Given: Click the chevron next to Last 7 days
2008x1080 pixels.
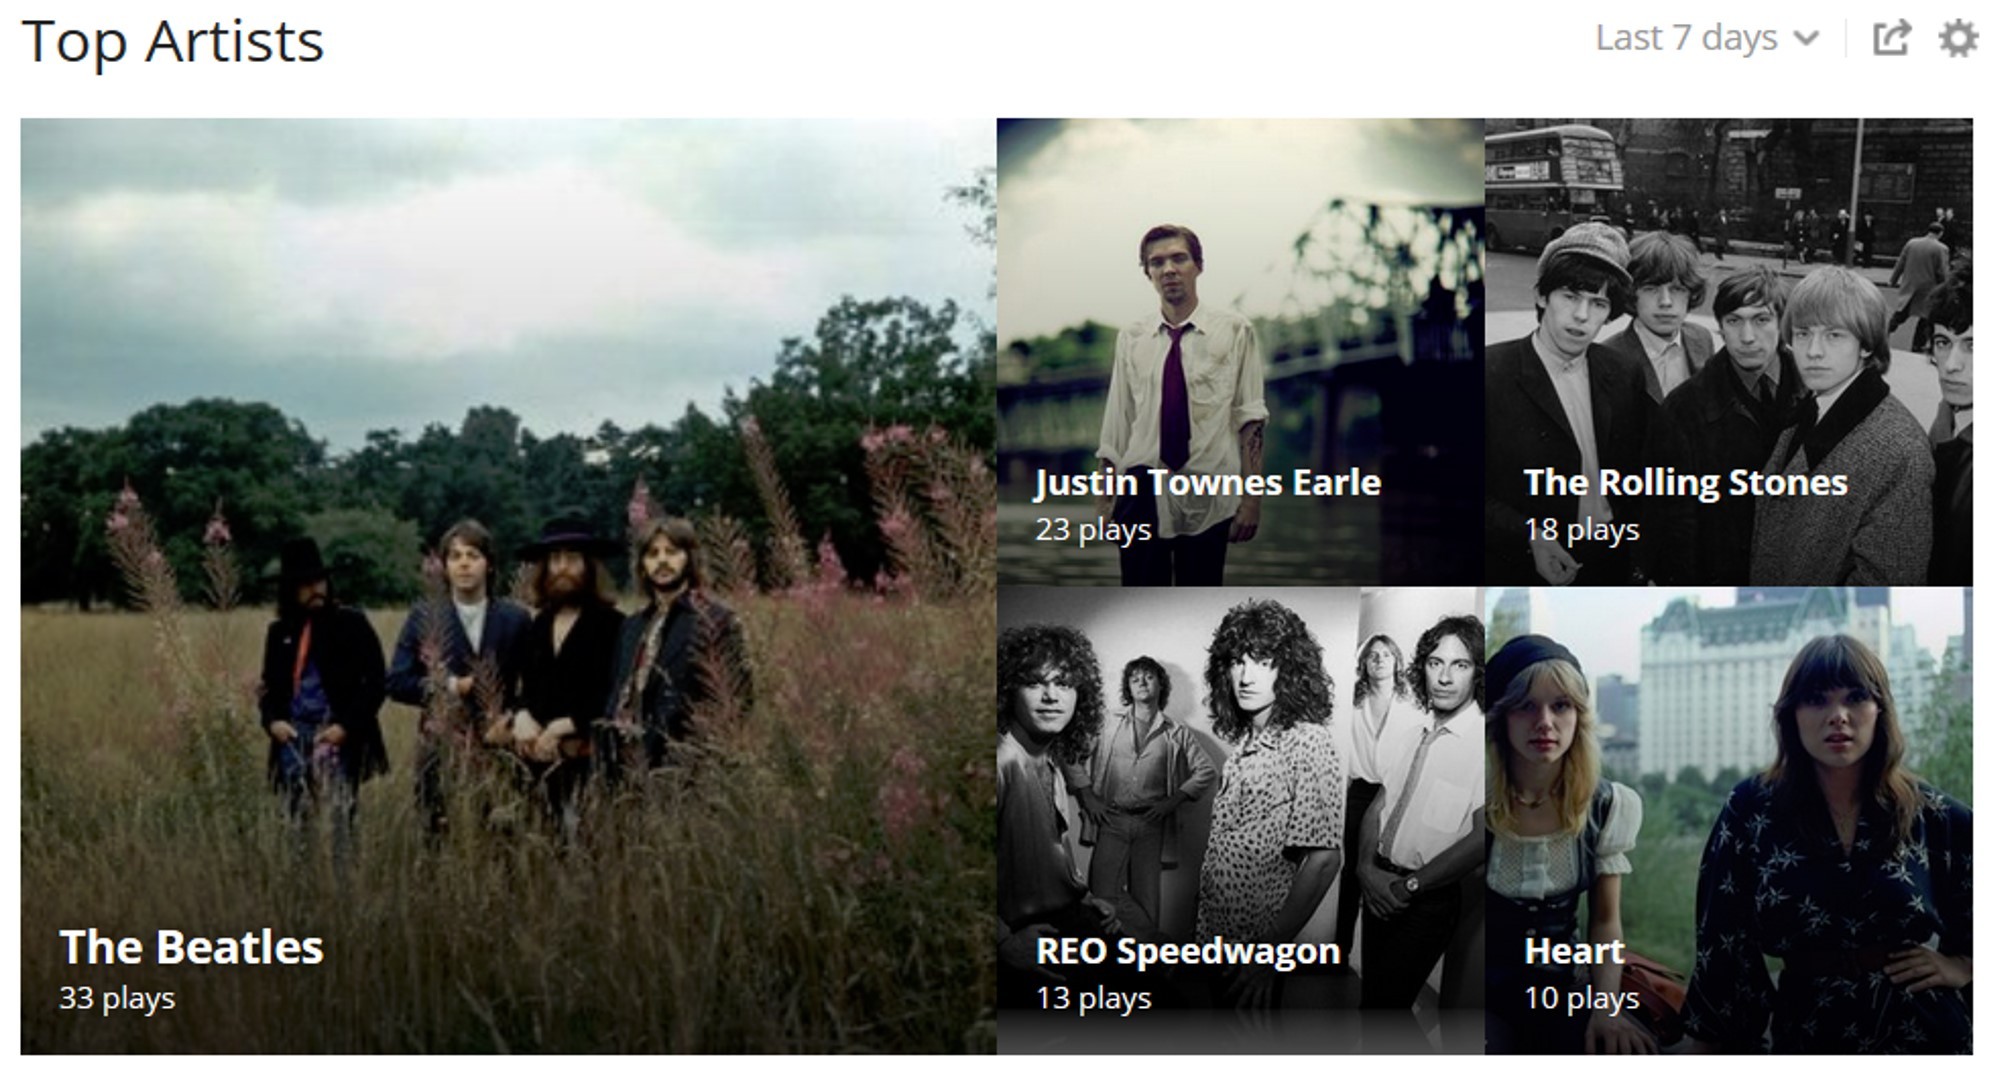Looking at the screenshot, I should point(1806,39).
